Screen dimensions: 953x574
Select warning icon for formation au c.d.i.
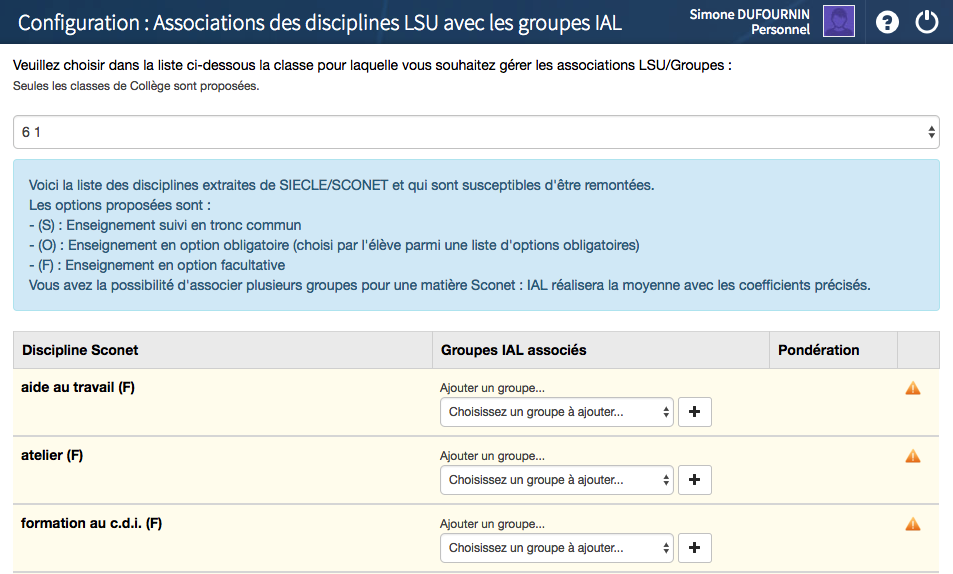pyautogui.click(x=912, y=524)
